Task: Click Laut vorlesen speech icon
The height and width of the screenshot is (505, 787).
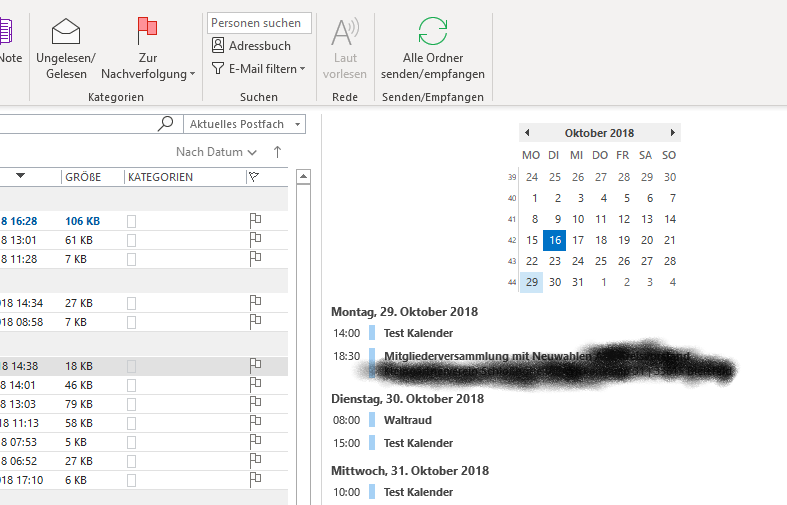Action: coord(345,32)
